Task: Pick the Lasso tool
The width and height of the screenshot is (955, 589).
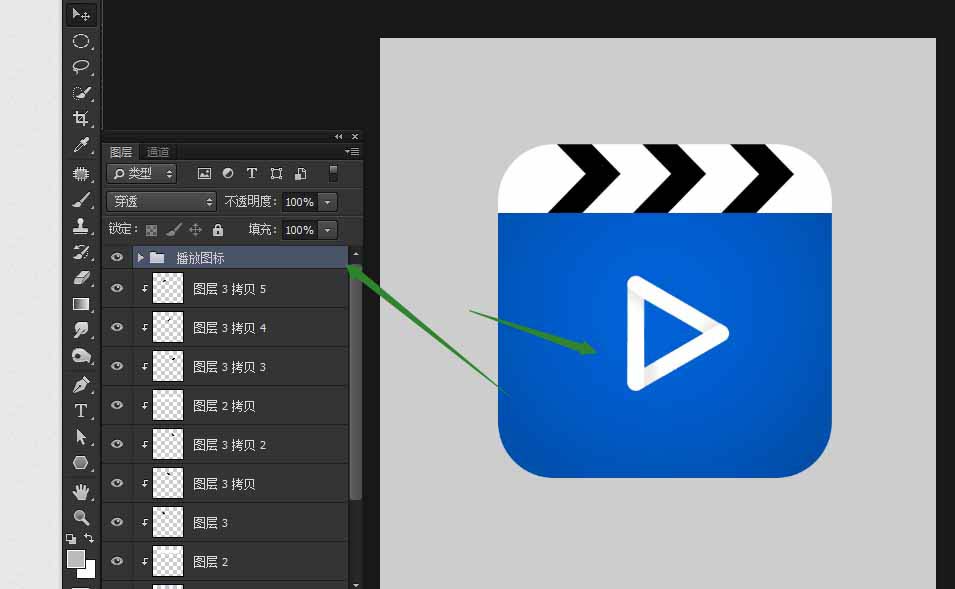Action: pyautogui.click(x=81, y=67)
